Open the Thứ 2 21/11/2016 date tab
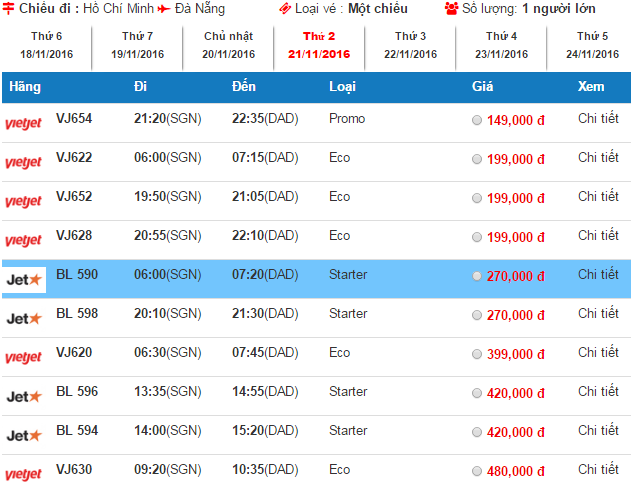This screenshot has width=631, height=493. pyautogui.click(x=319, y=45)
